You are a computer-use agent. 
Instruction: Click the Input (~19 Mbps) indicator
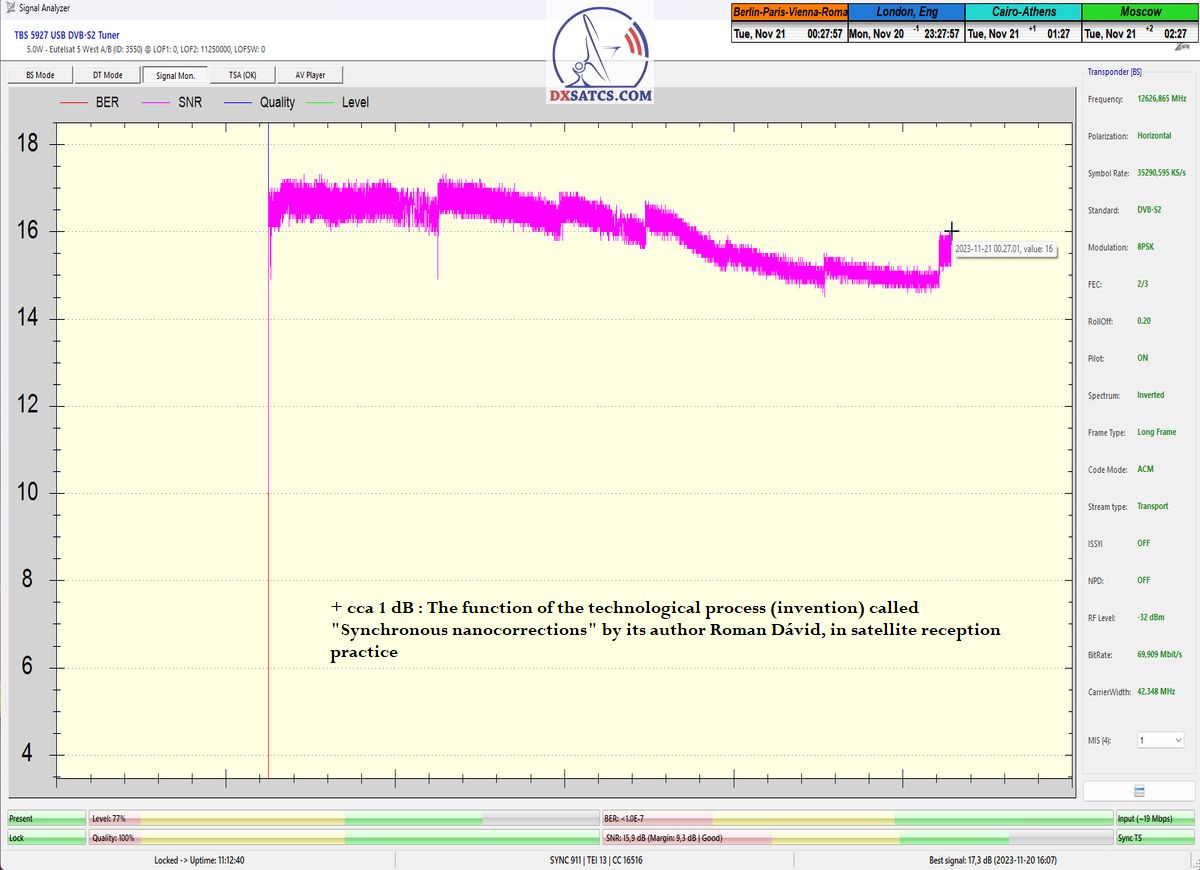pyautogui.click(x=1157, y=818)
